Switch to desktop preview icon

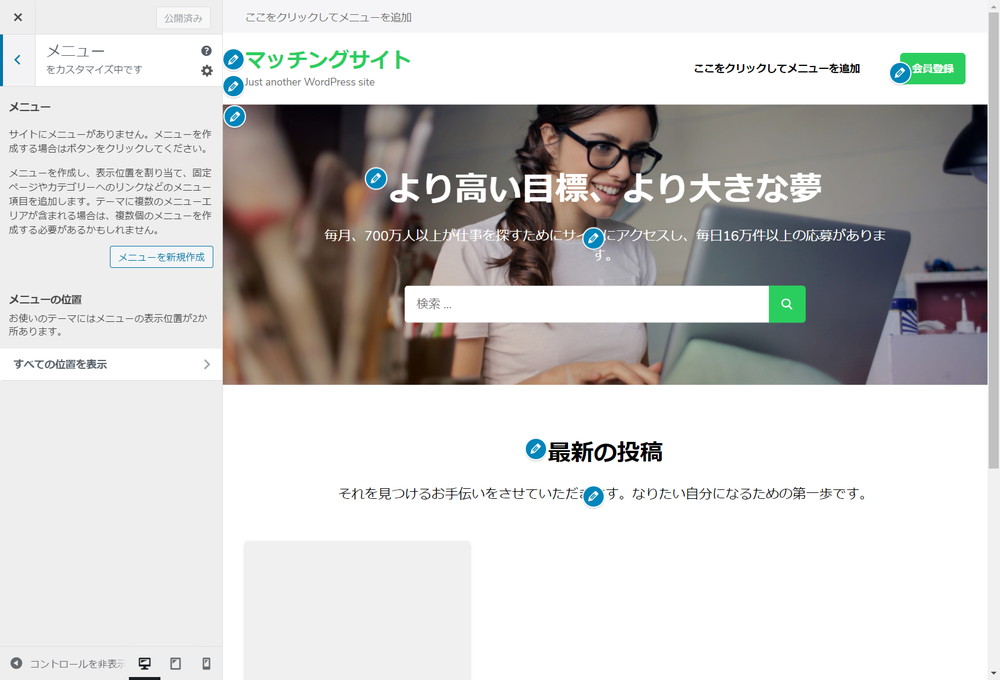(145, 663)
